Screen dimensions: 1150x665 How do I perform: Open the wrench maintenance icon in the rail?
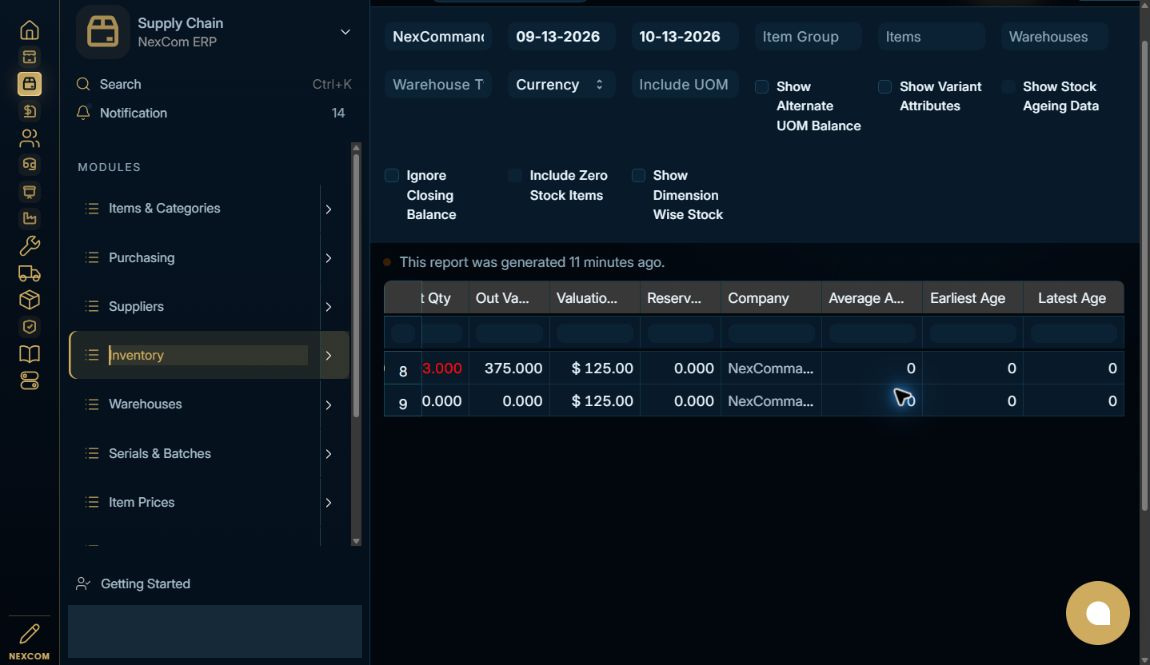[29, 246]
